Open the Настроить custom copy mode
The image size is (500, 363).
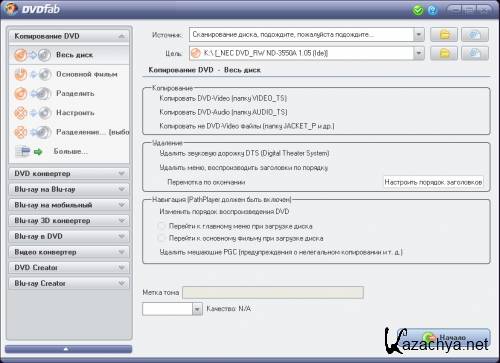69,113
